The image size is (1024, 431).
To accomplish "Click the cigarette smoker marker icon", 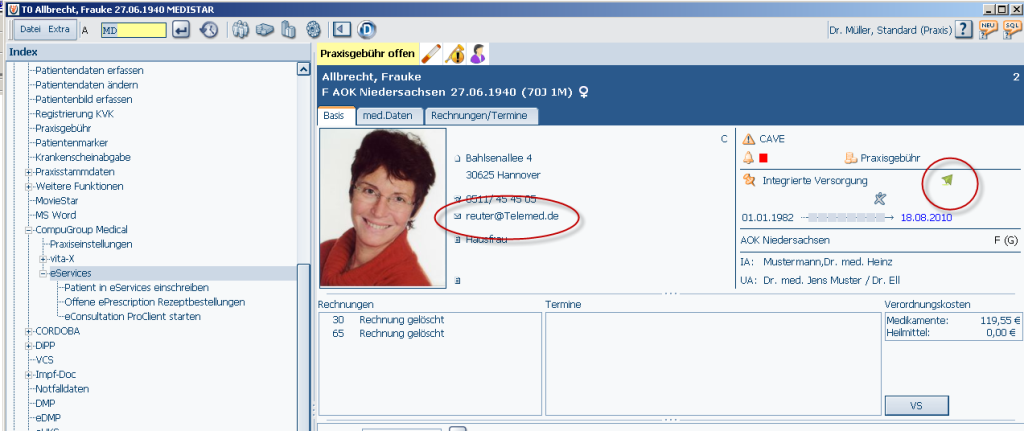I will tap(431, 54).
